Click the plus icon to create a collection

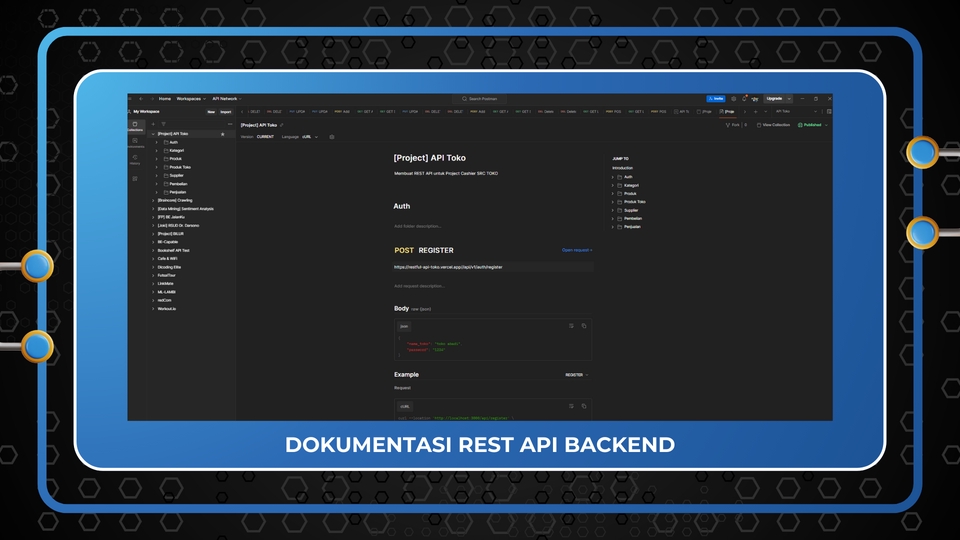(x=153, y=124)
